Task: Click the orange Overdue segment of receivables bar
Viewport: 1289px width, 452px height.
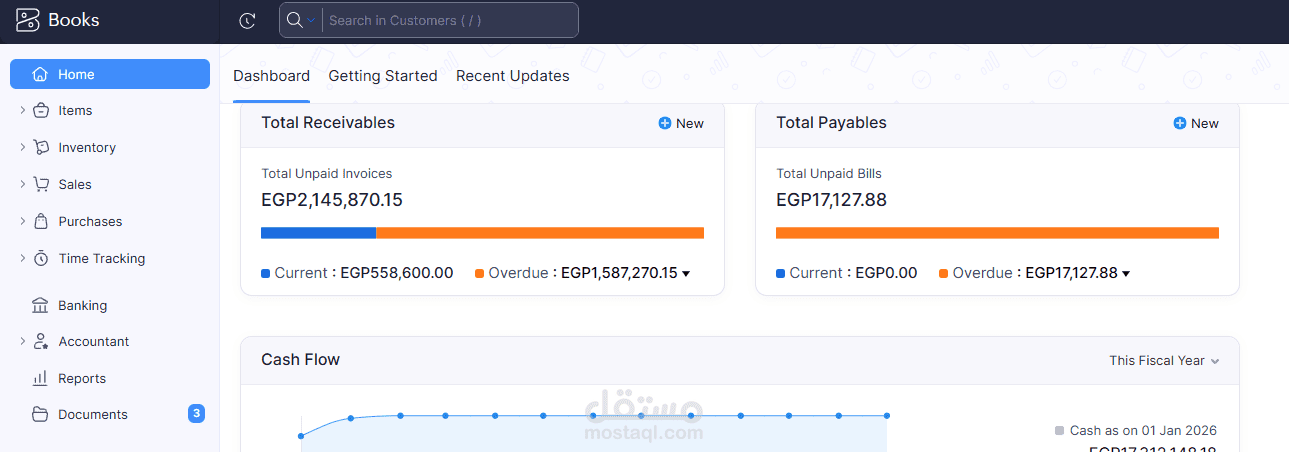Action: pyautogui.click(x=540, y=233)
